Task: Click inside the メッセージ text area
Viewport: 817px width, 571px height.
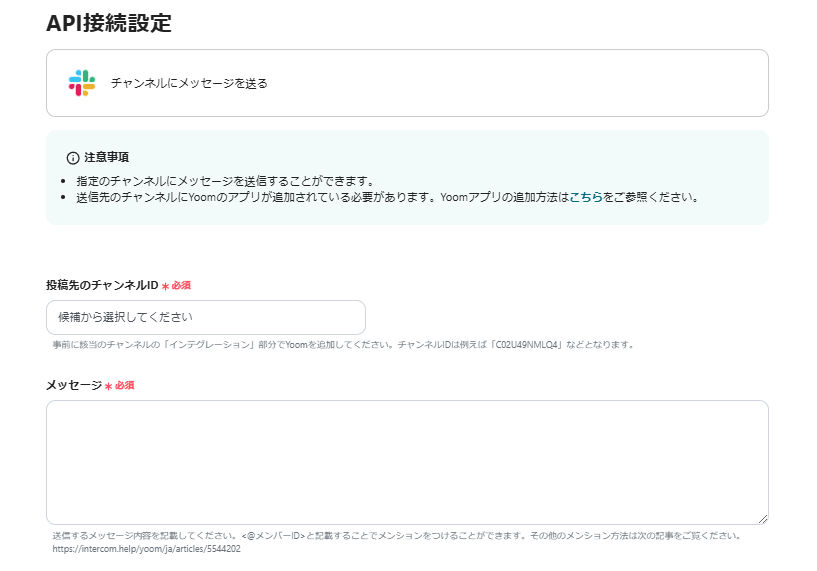Action: click(x=407, y=462)
